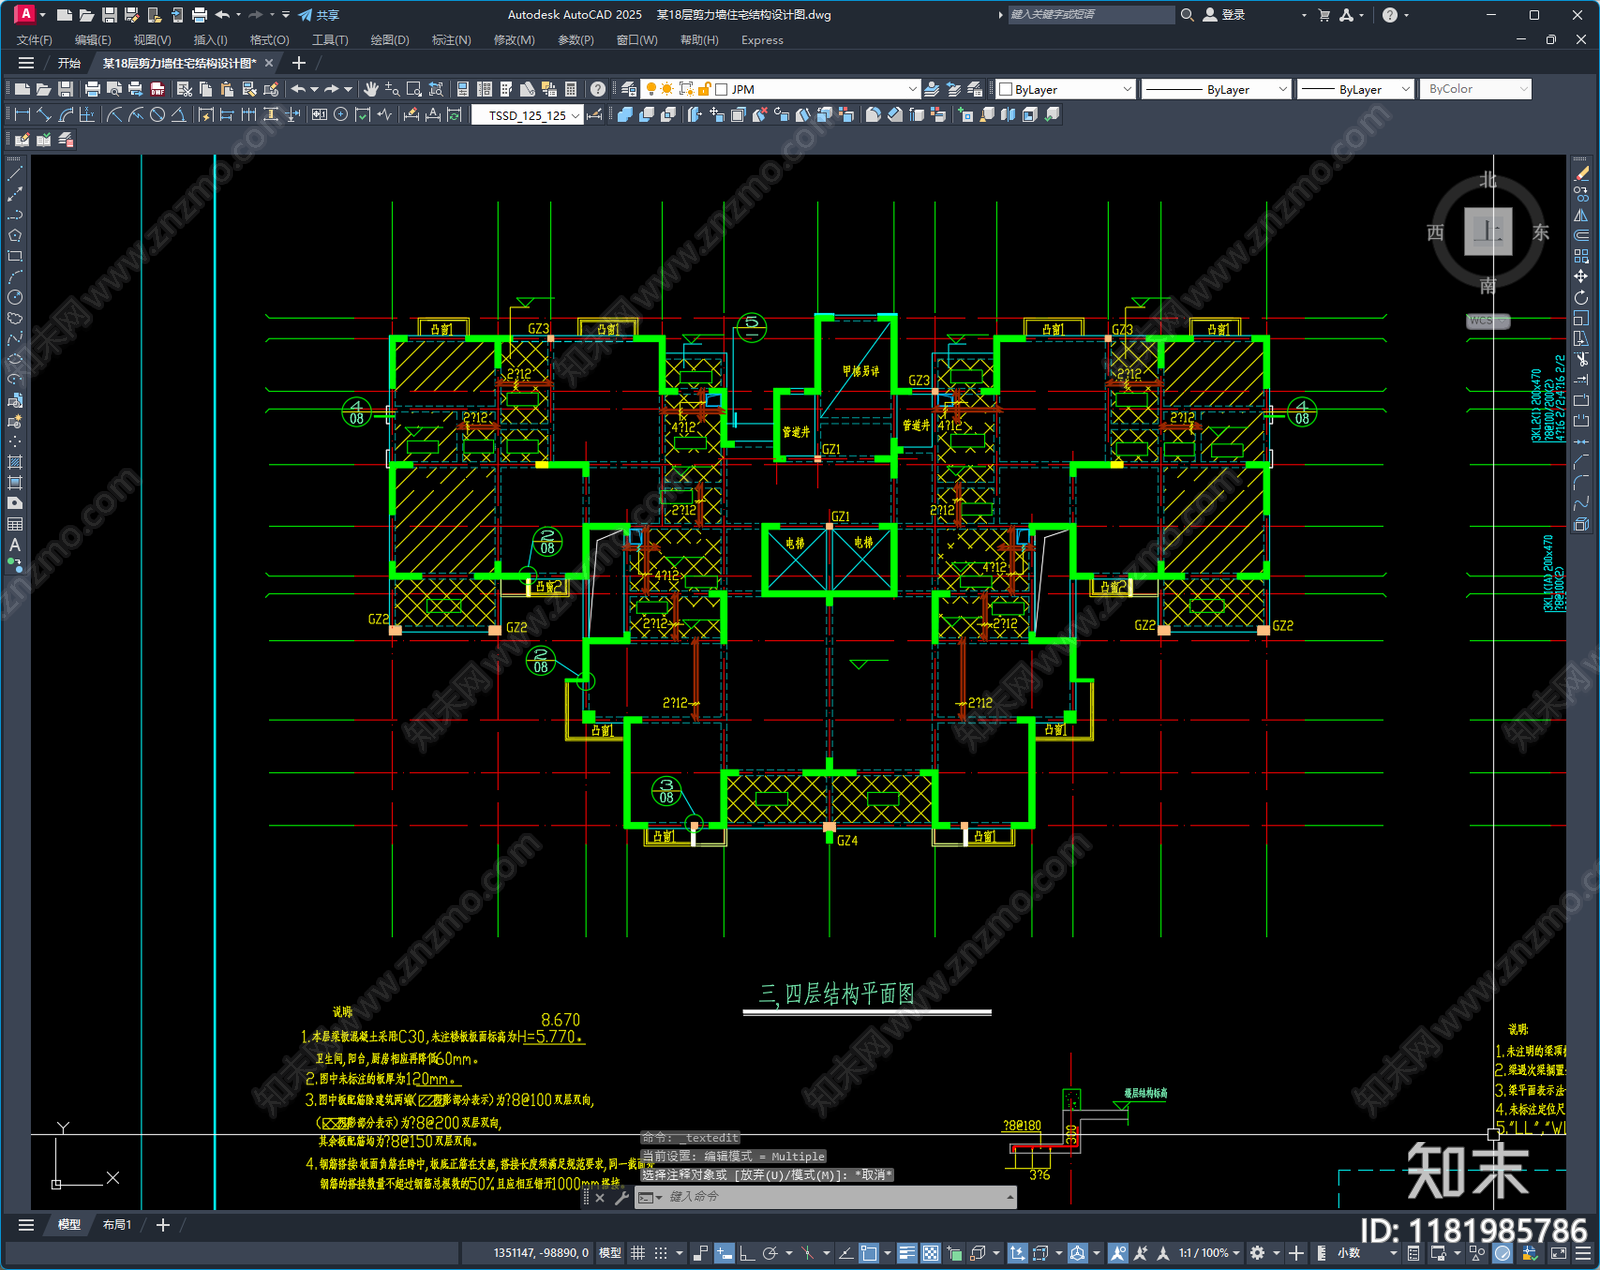The image size is (1600, 1270).
Task: Click the JPM layer color swatch
Action: [721, 89]
